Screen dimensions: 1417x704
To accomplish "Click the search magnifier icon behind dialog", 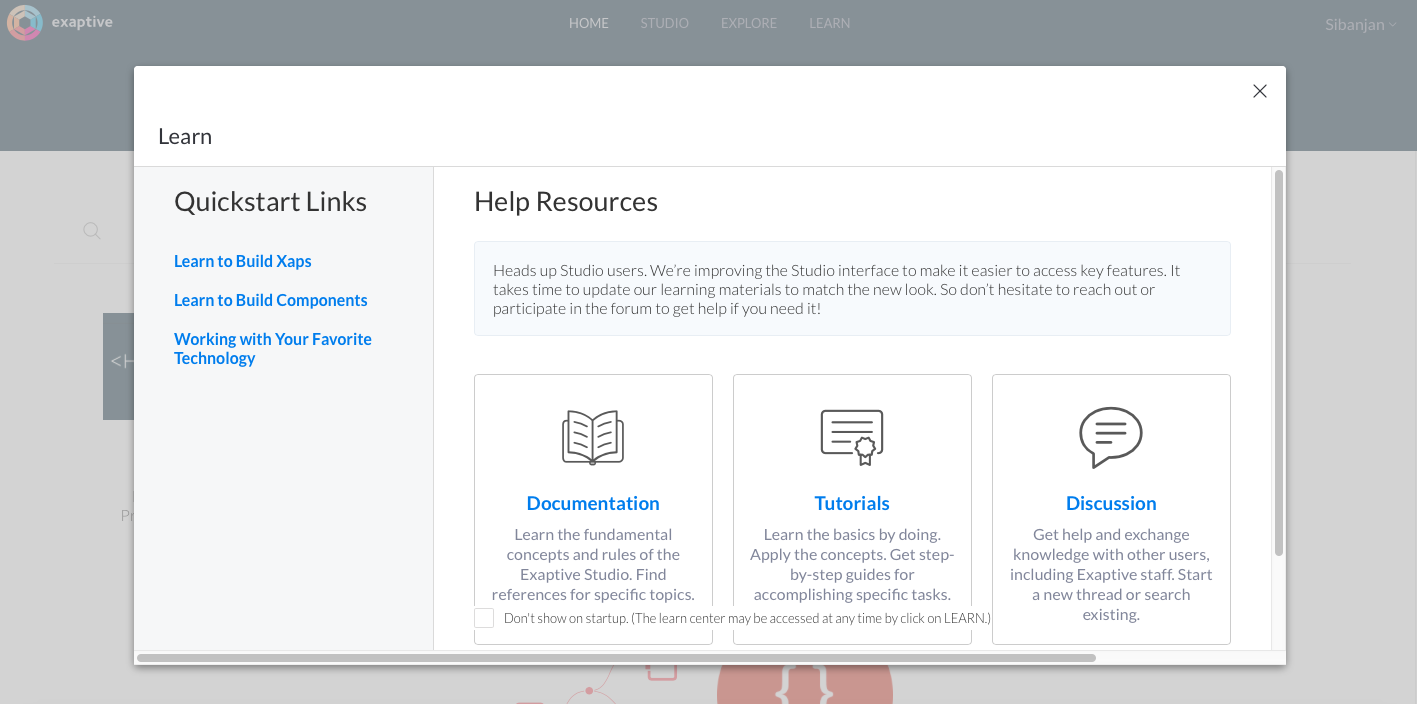I will [92, 231].
